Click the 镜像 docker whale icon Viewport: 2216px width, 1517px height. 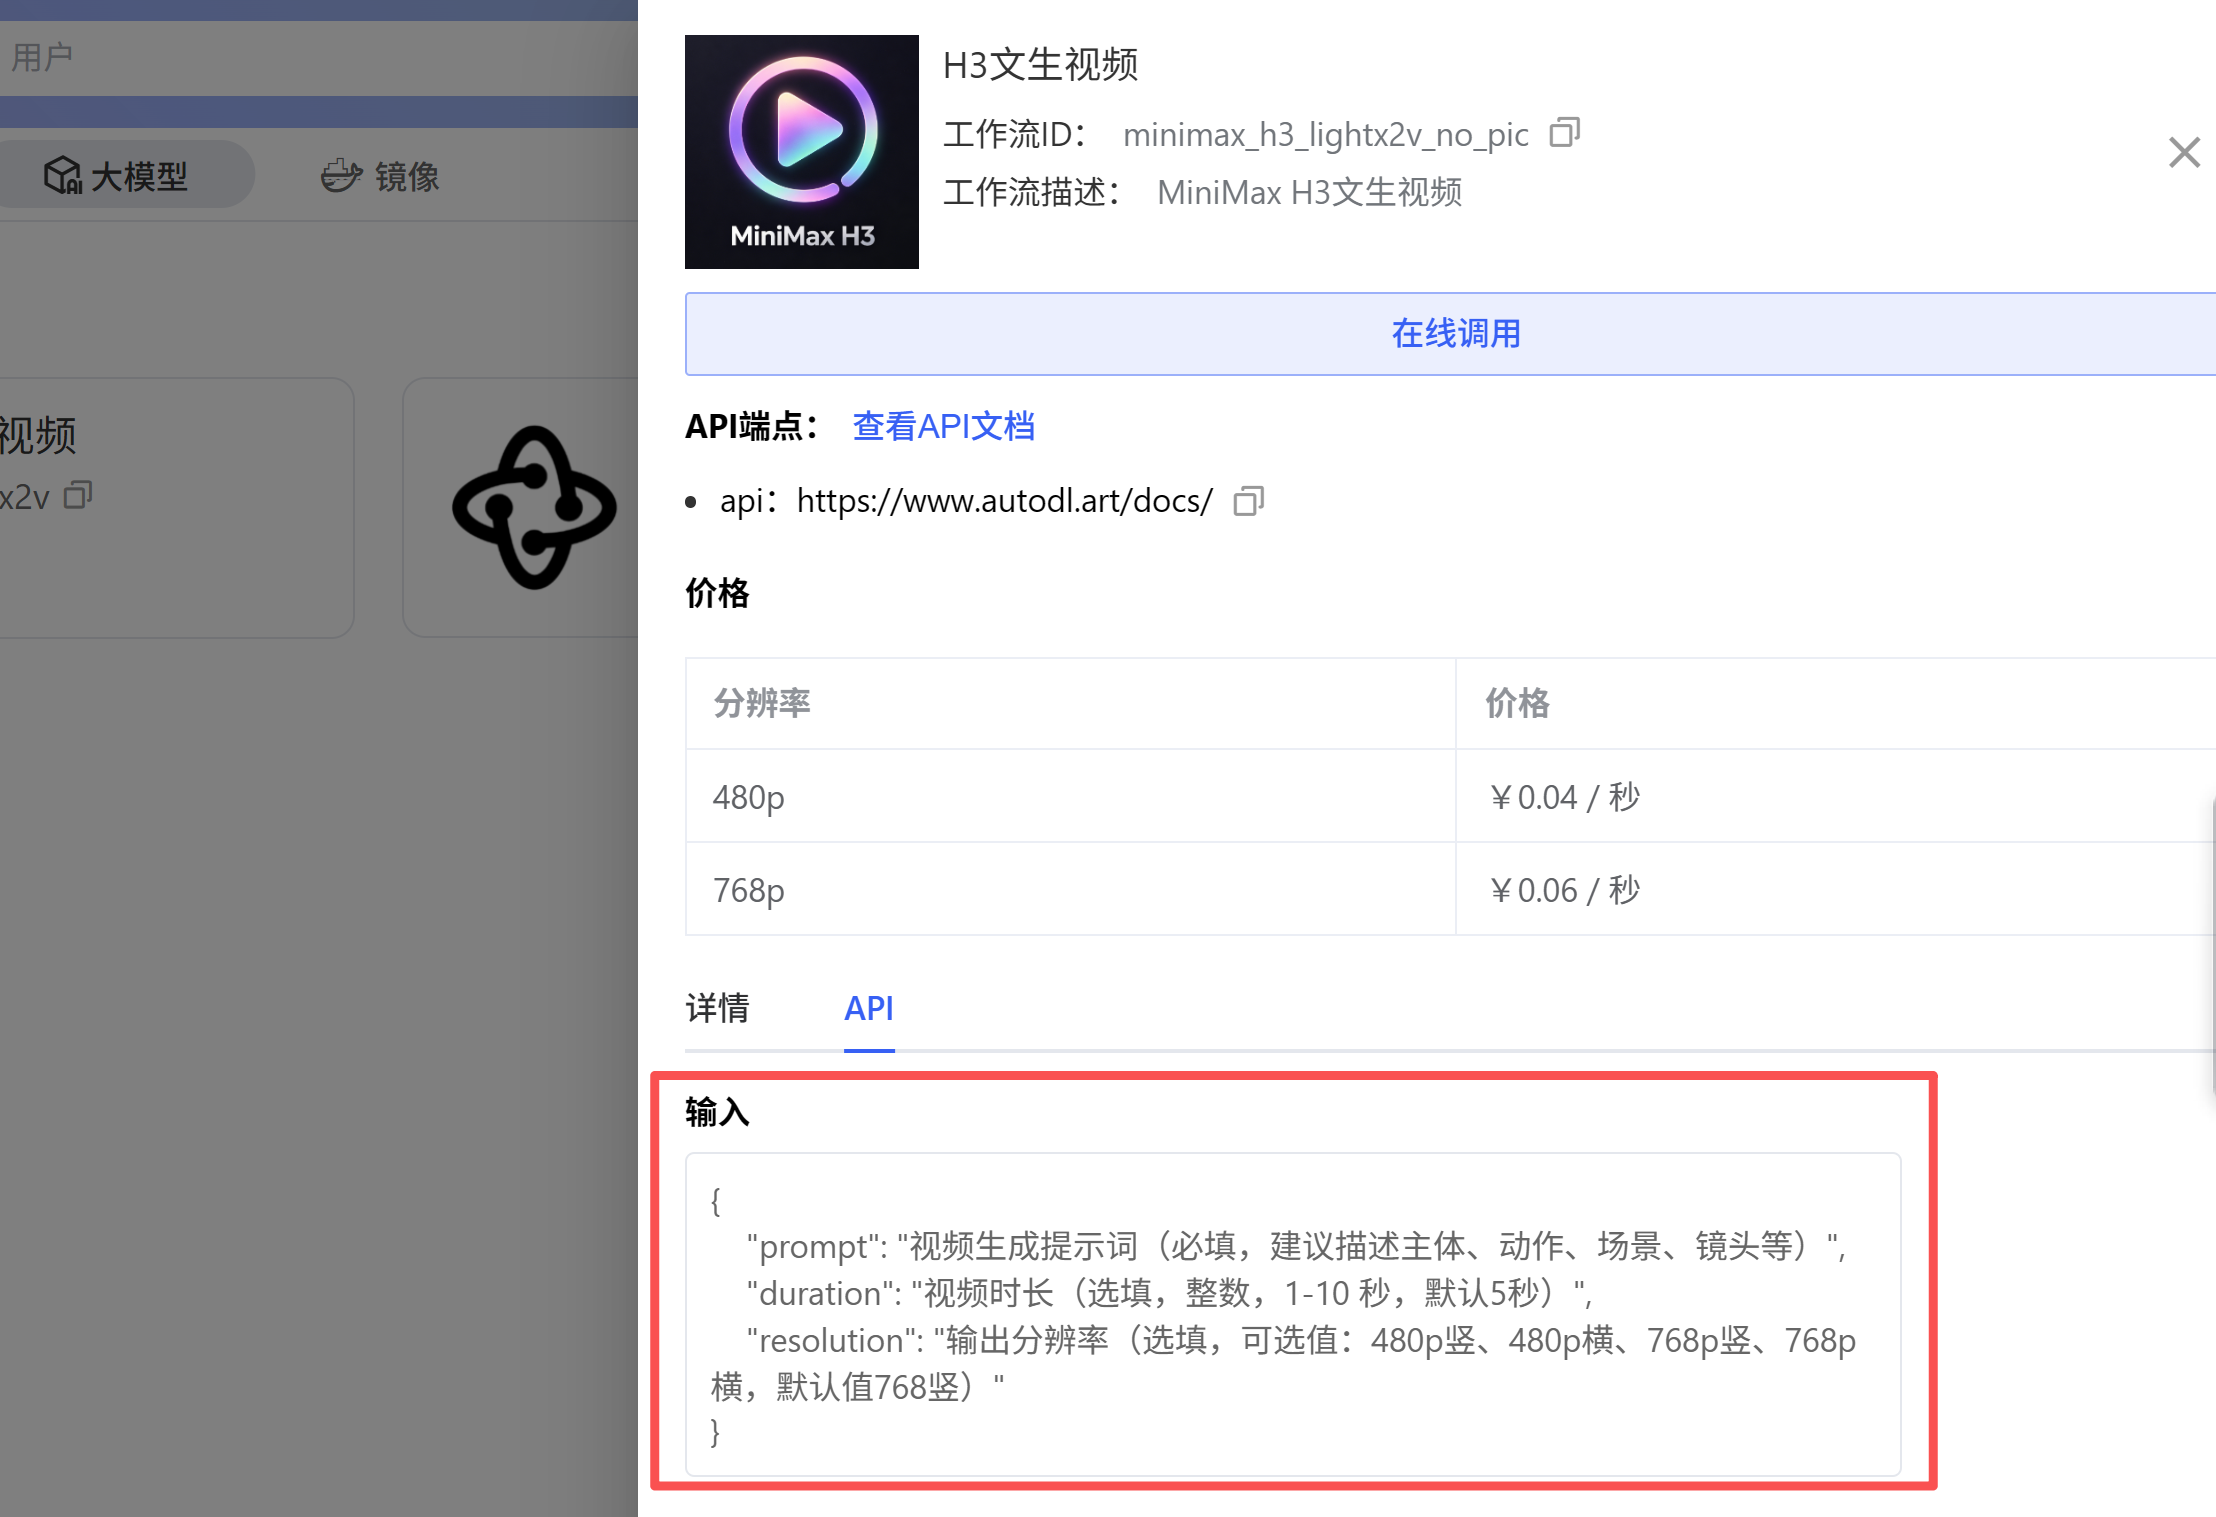pyautogui.click(x=341, y=176)
